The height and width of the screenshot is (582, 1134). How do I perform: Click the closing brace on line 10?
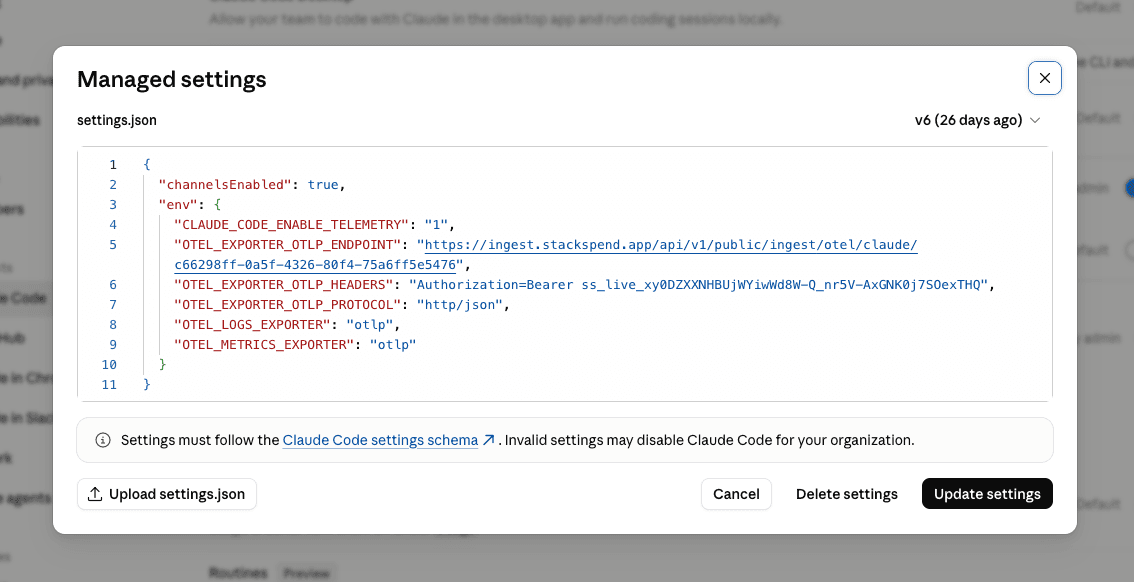[163, 364]
